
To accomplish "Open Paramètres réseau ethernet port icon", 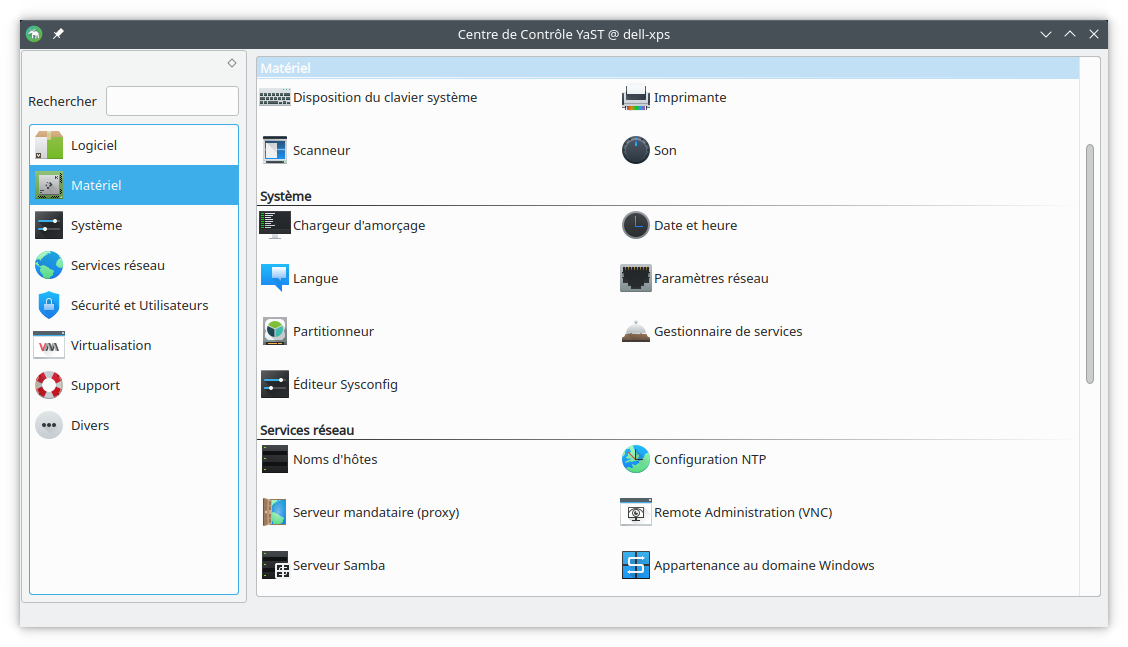I will pyautogui.click(x=635, y=278).
